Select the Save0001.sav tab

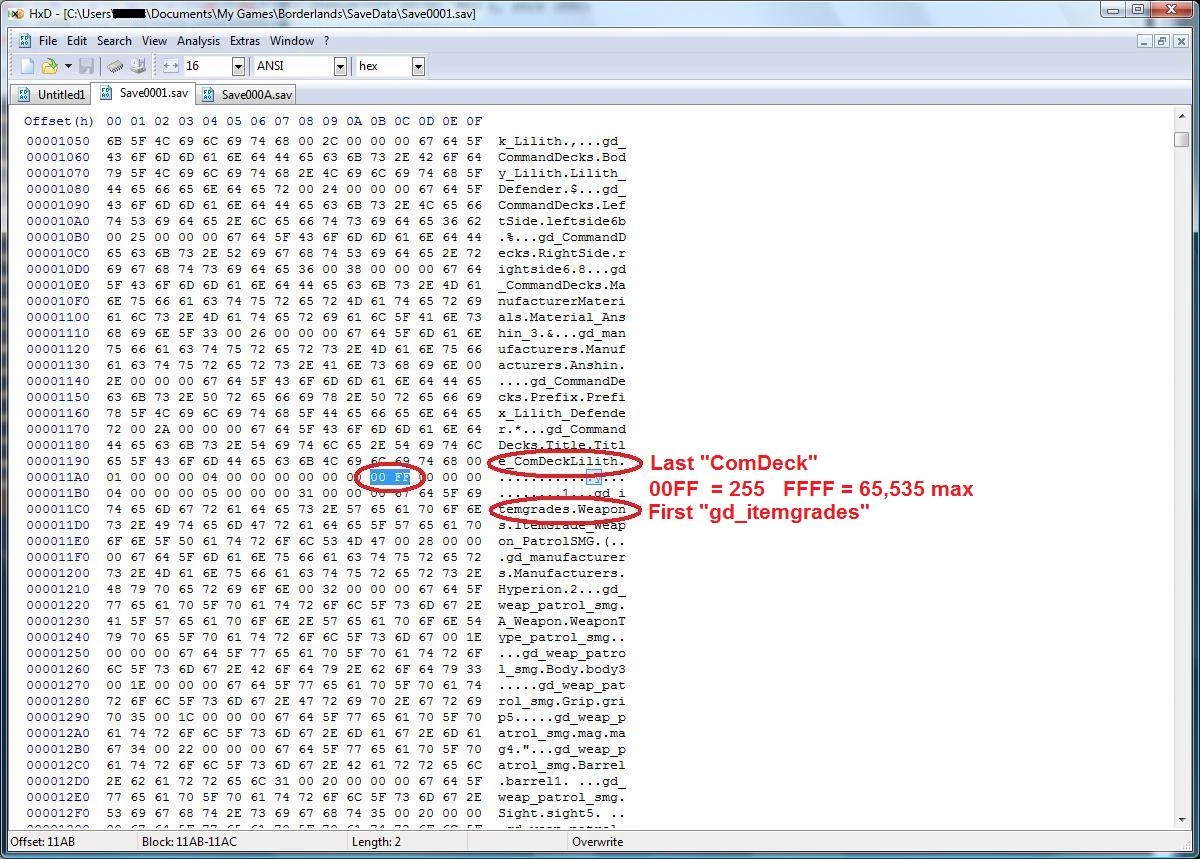tap(143, 94)
